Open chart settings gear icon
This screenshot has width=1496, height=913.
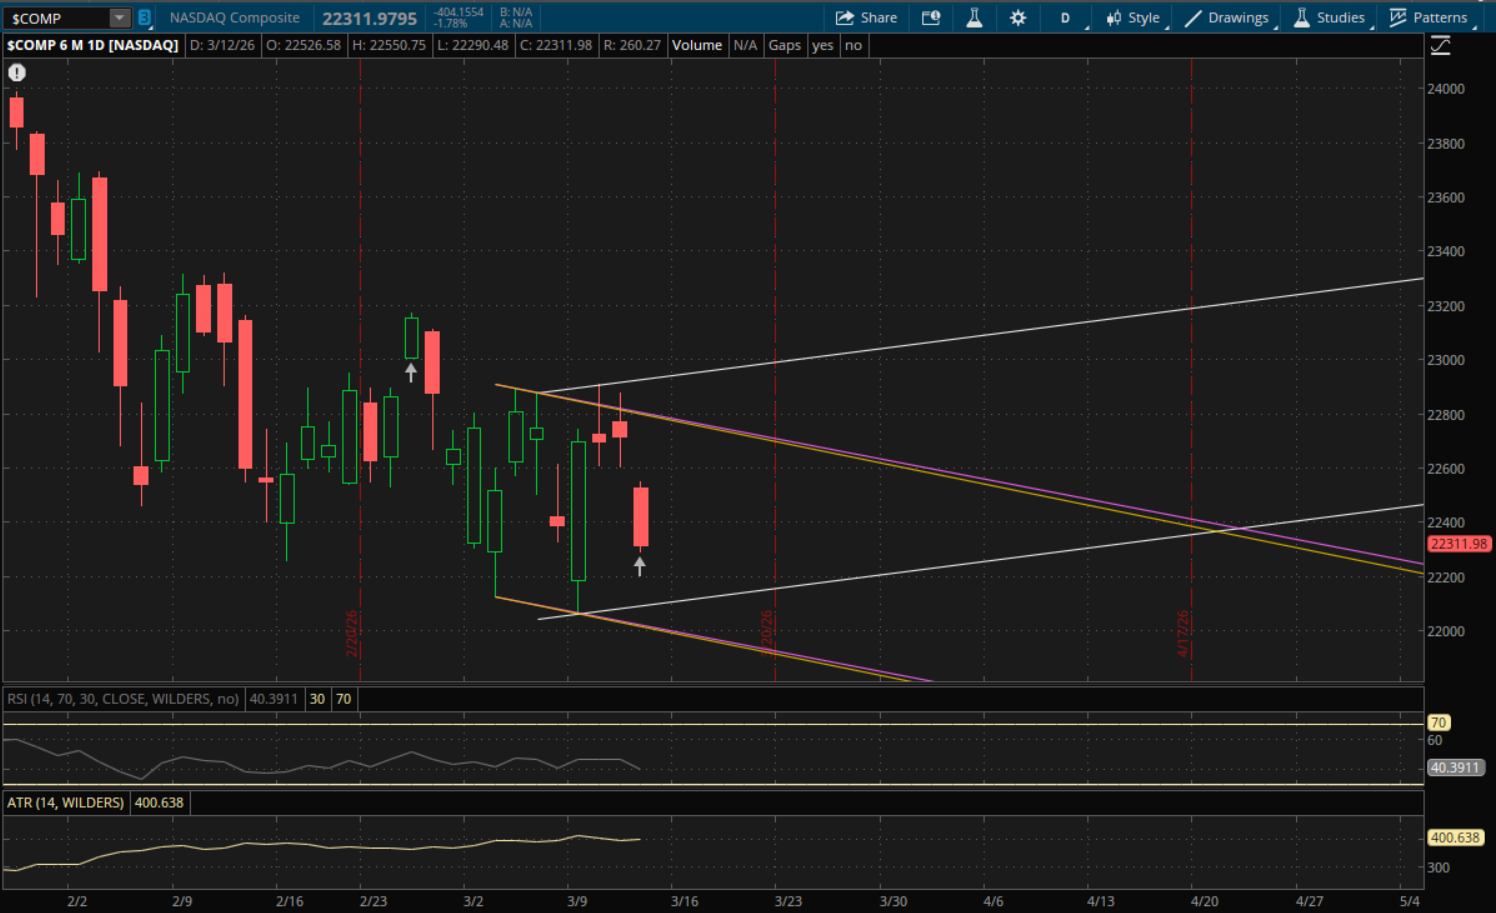click(x=1018, y=18)
